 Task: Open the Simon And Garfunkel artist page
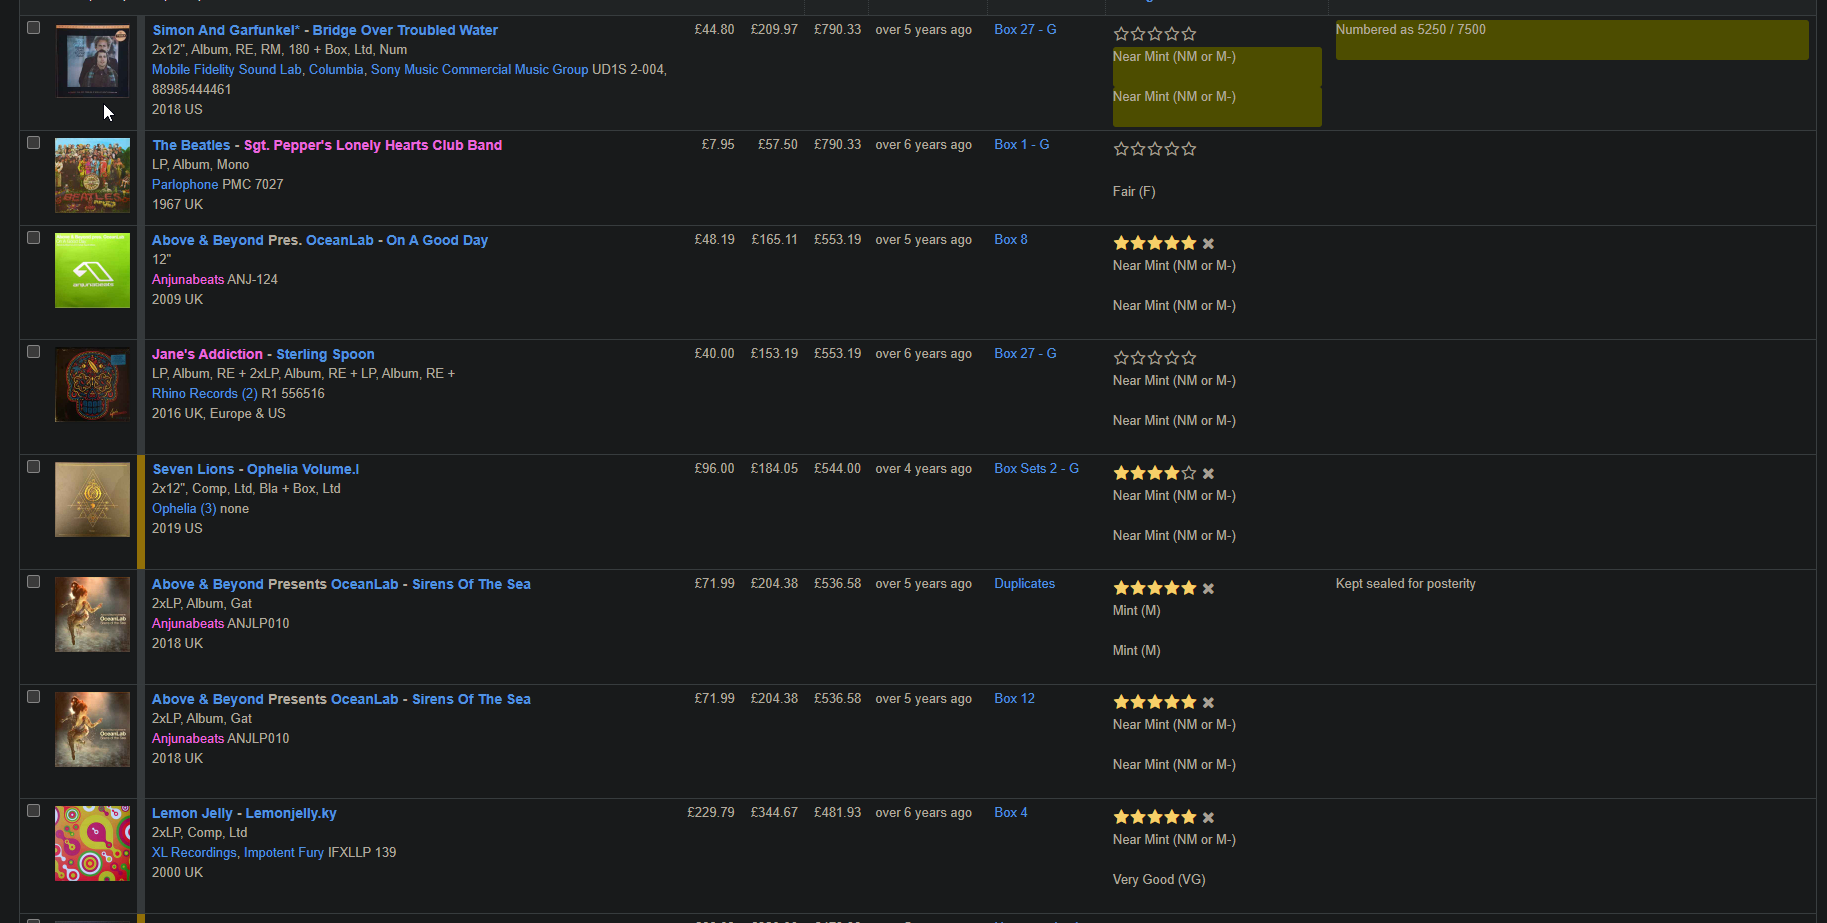[225, 30]
